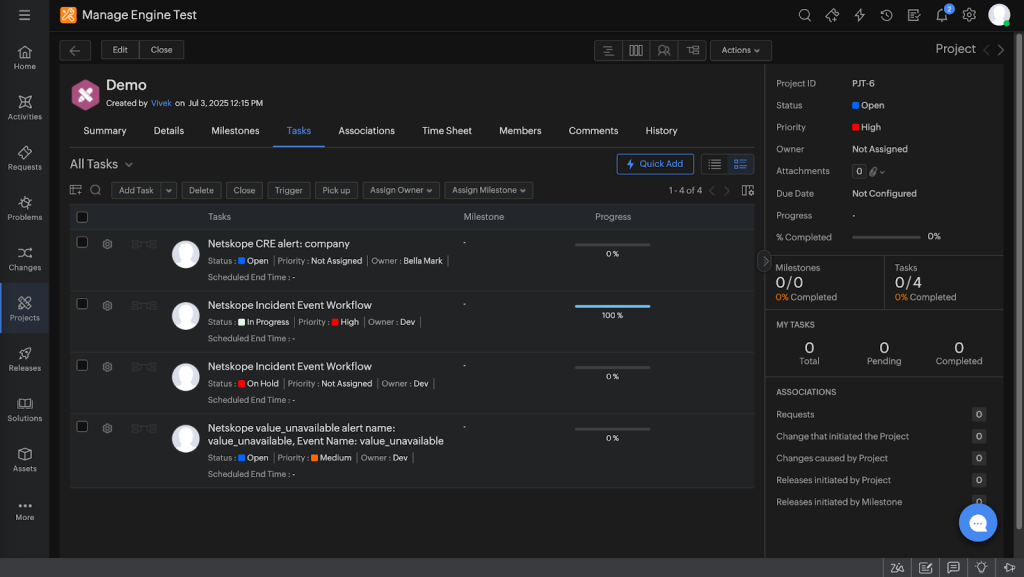
Task: Open Changes module in sidebar
Action: [x=25, y=258]
